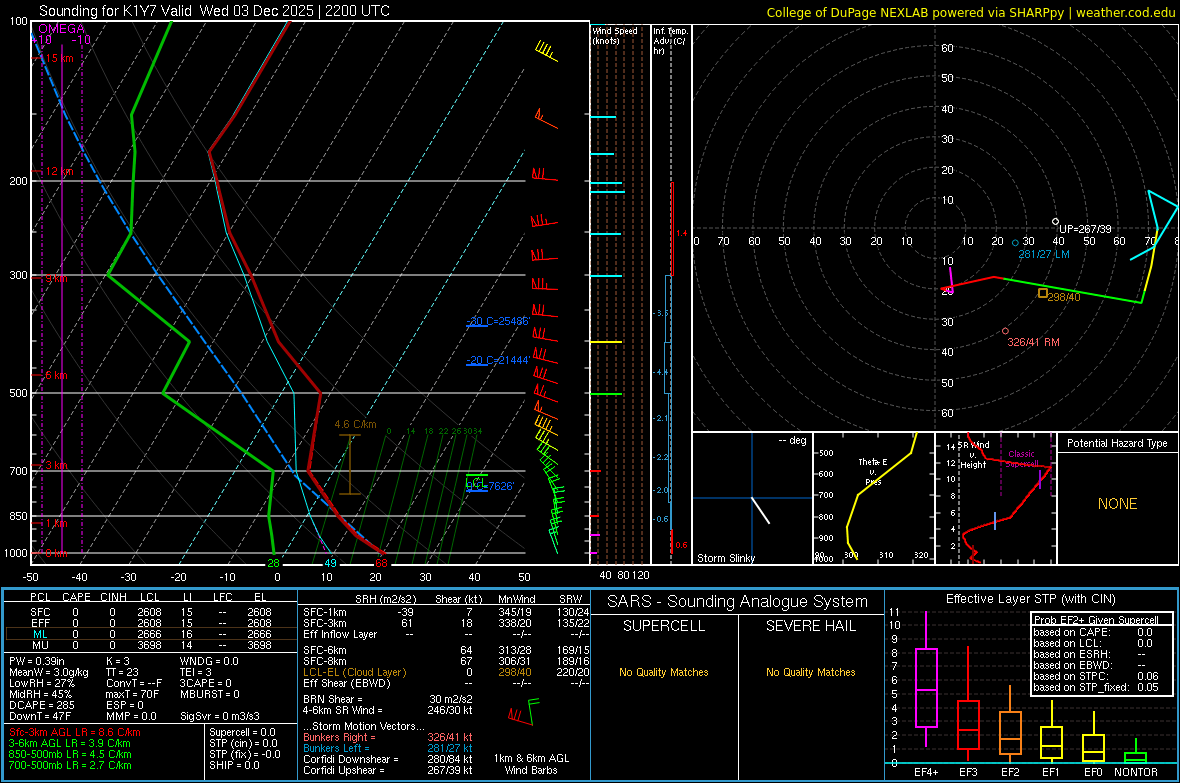Click the cyan wet-bulb value 49
Screen dimensions: 1180x783
(x=330, y=563)
